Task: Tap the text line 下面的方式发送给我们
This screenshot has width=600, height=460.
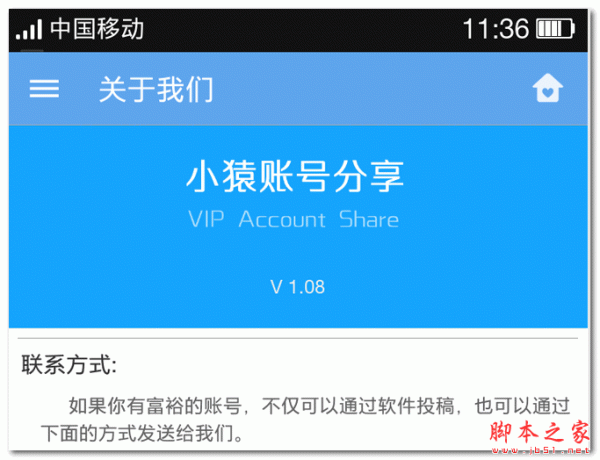Action: [142, 434]
